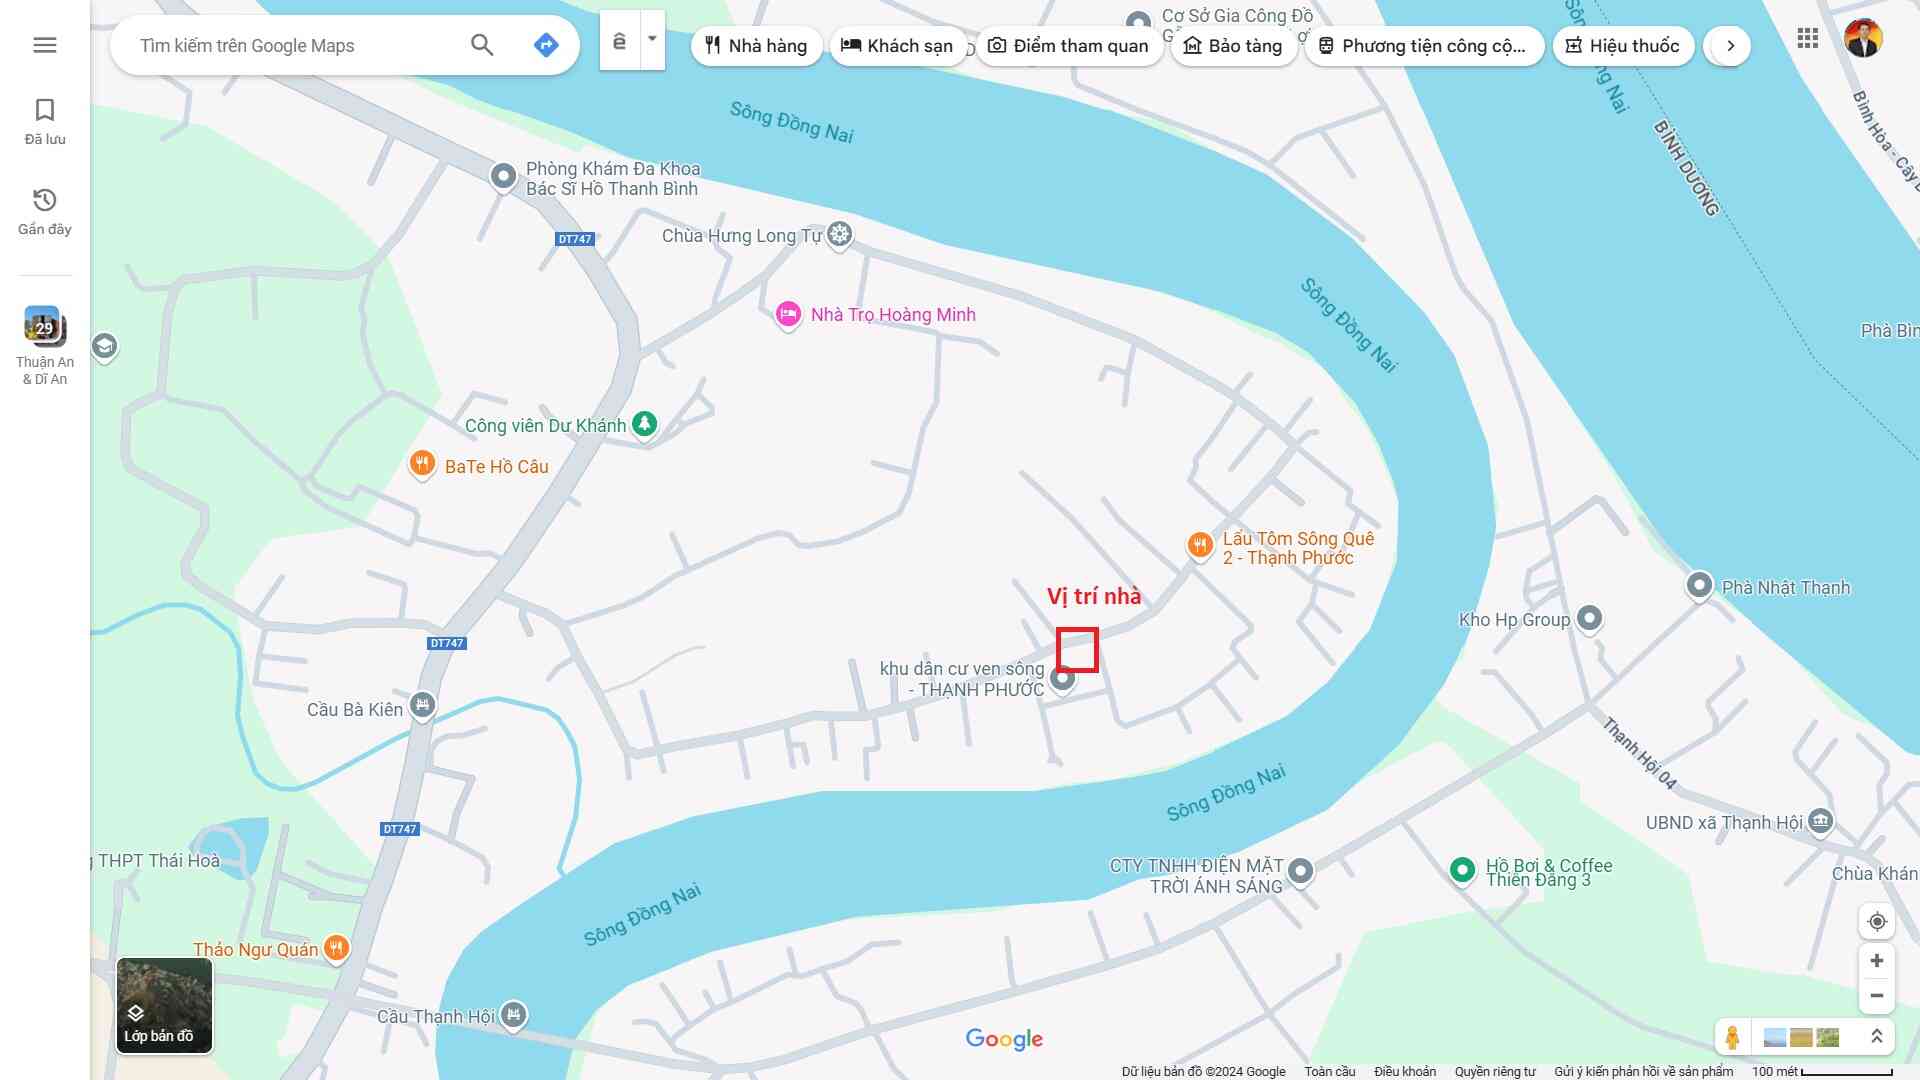
Task: Toggle Lớp bản đồ satellite layer
Action: pos(164,1005)
